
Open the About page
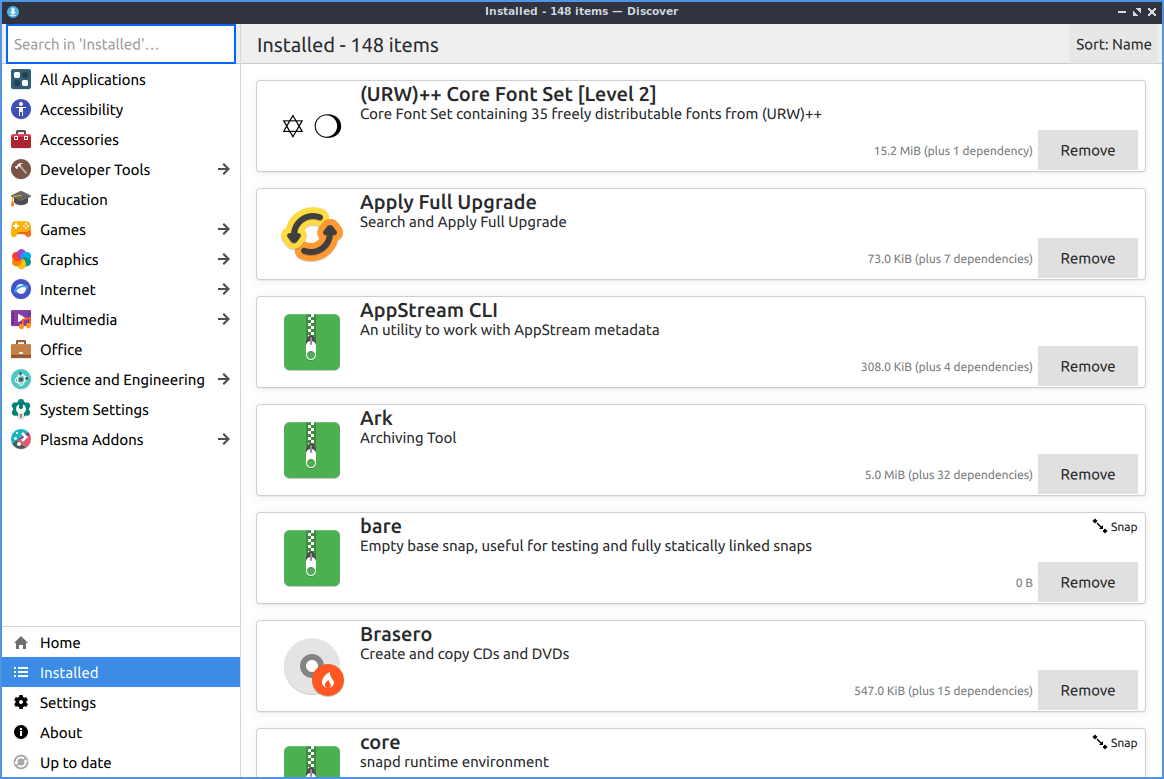click(61, 733)
